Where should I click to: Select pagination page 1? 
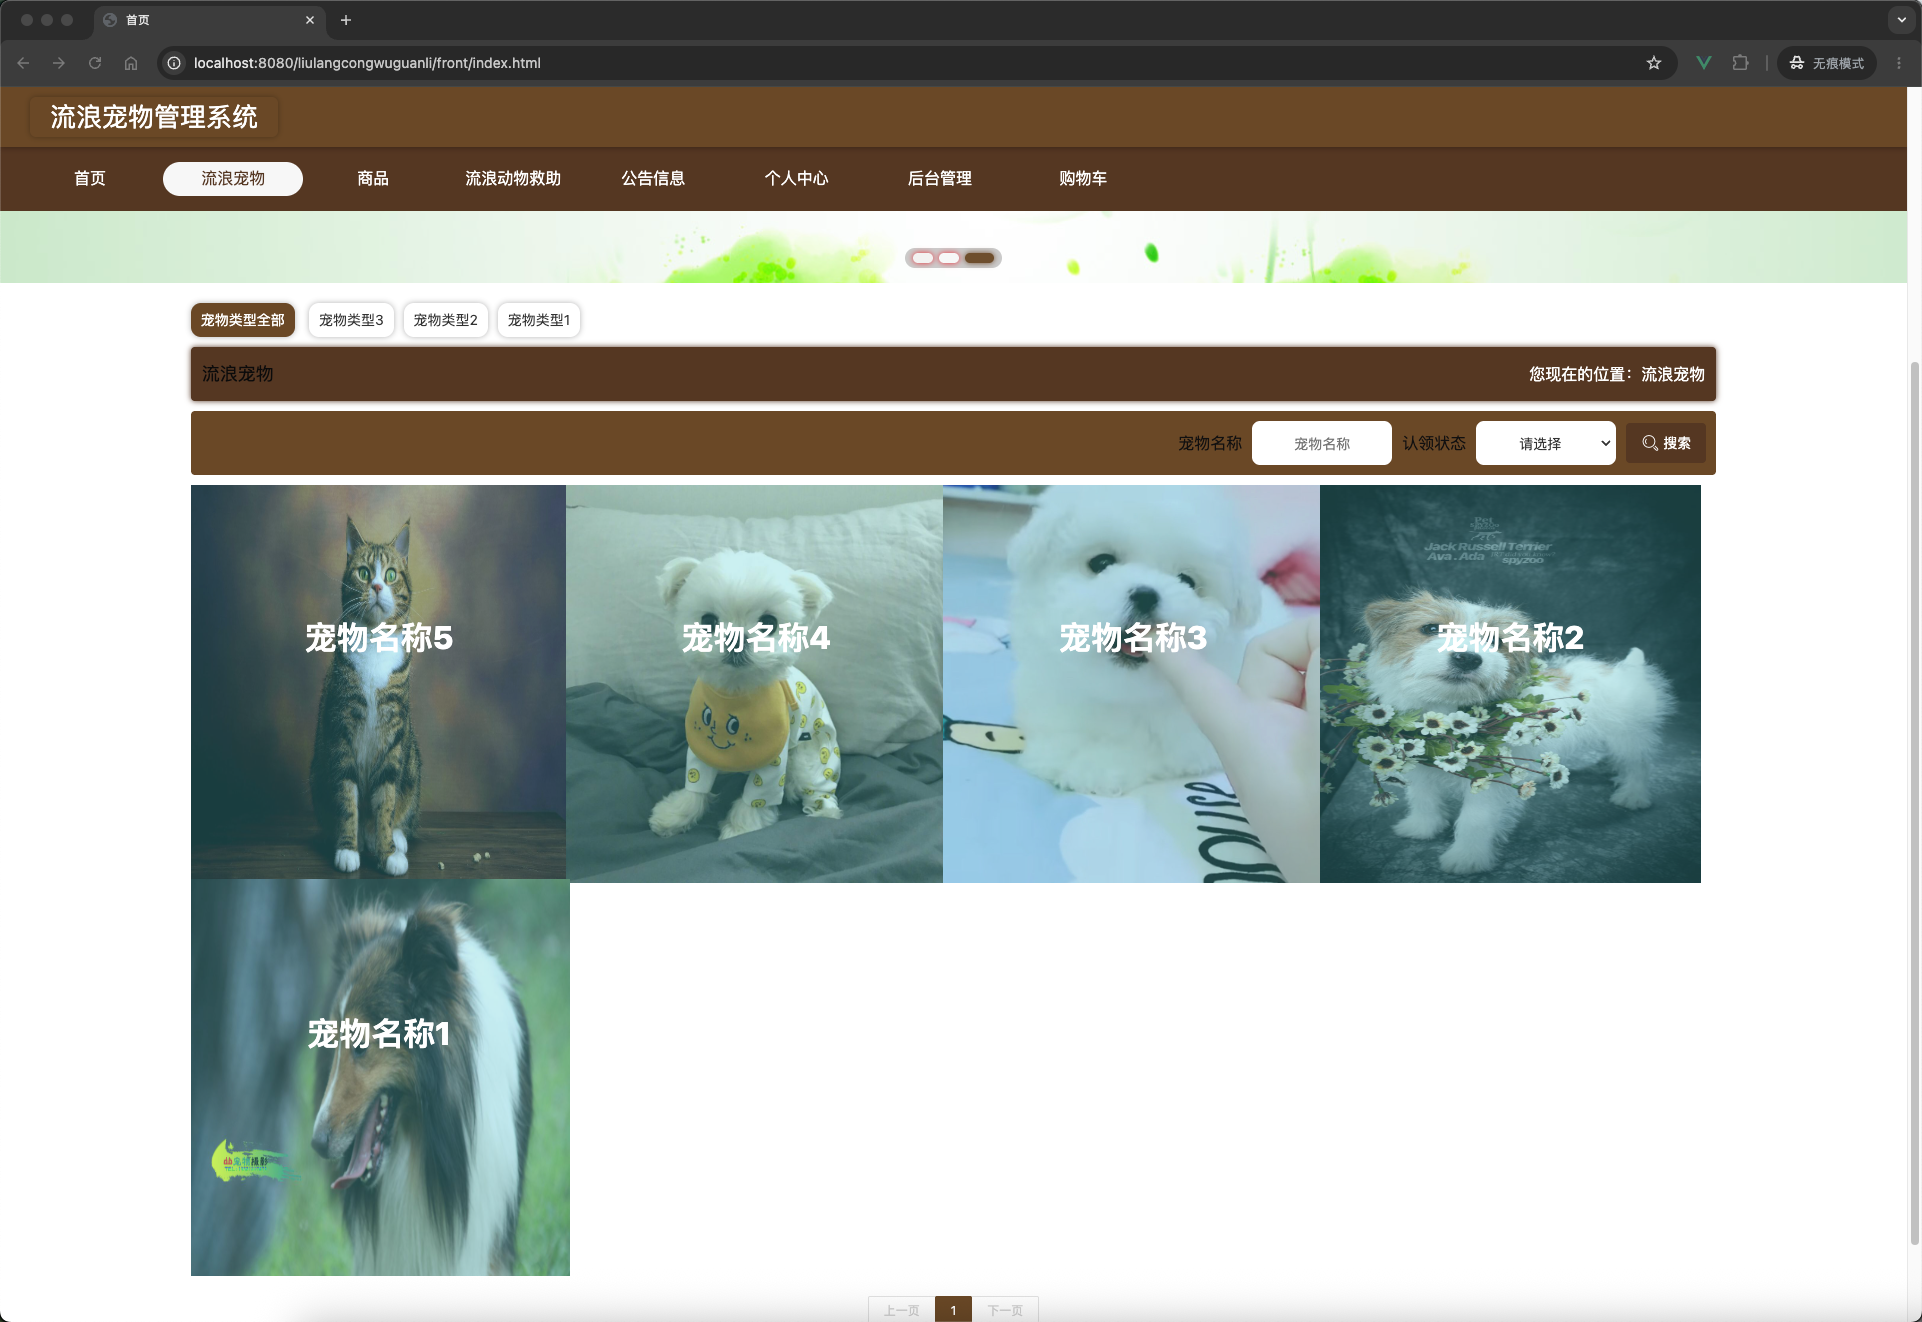[953, 1310]
